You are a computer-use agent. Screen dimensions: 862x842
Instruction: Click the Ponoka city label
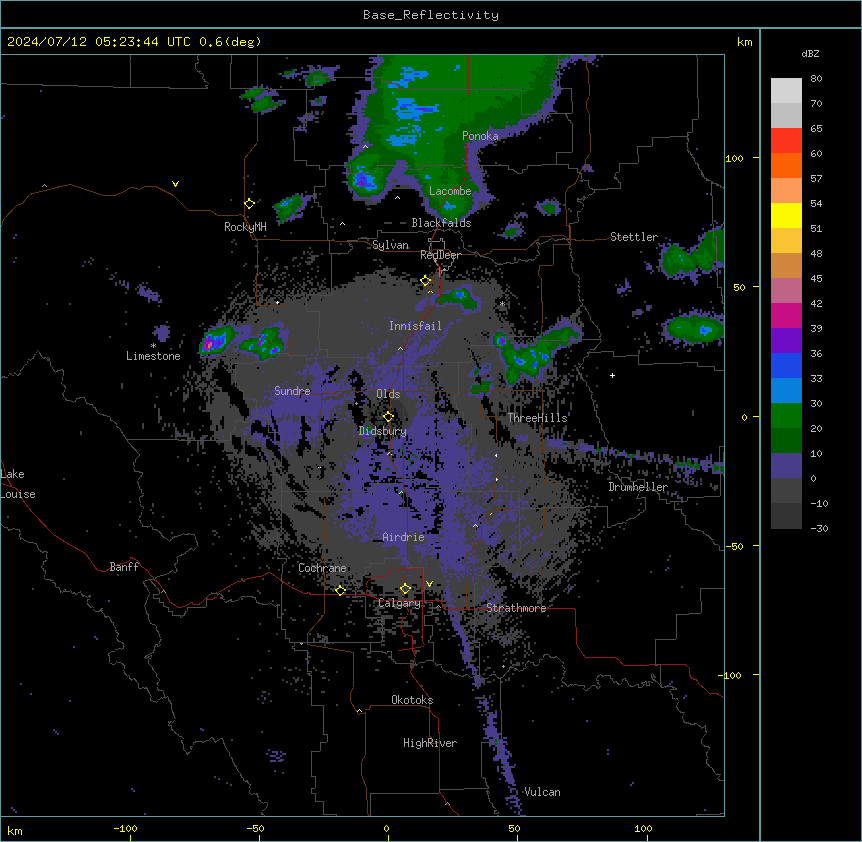pyautogui.click(x=480, y=136)
